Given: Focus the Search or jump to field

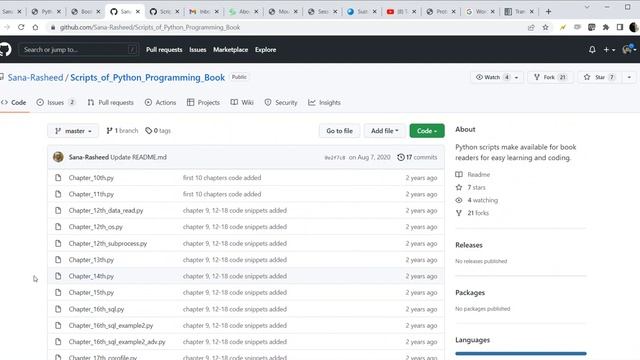Looking at the screenshot, I should [78, 49].
